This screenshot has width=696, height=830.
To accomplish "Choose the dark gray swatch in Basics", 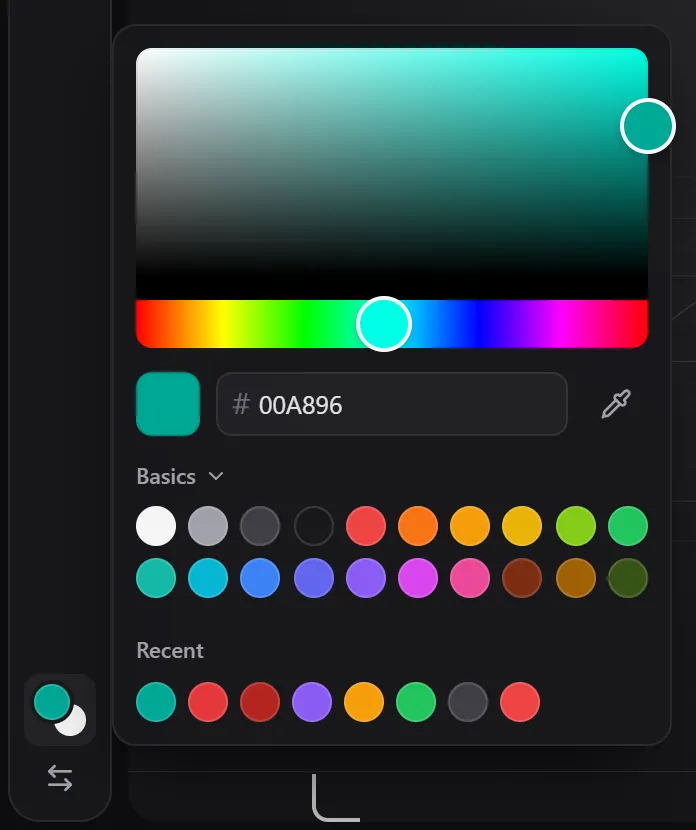I will coord(260,526).
